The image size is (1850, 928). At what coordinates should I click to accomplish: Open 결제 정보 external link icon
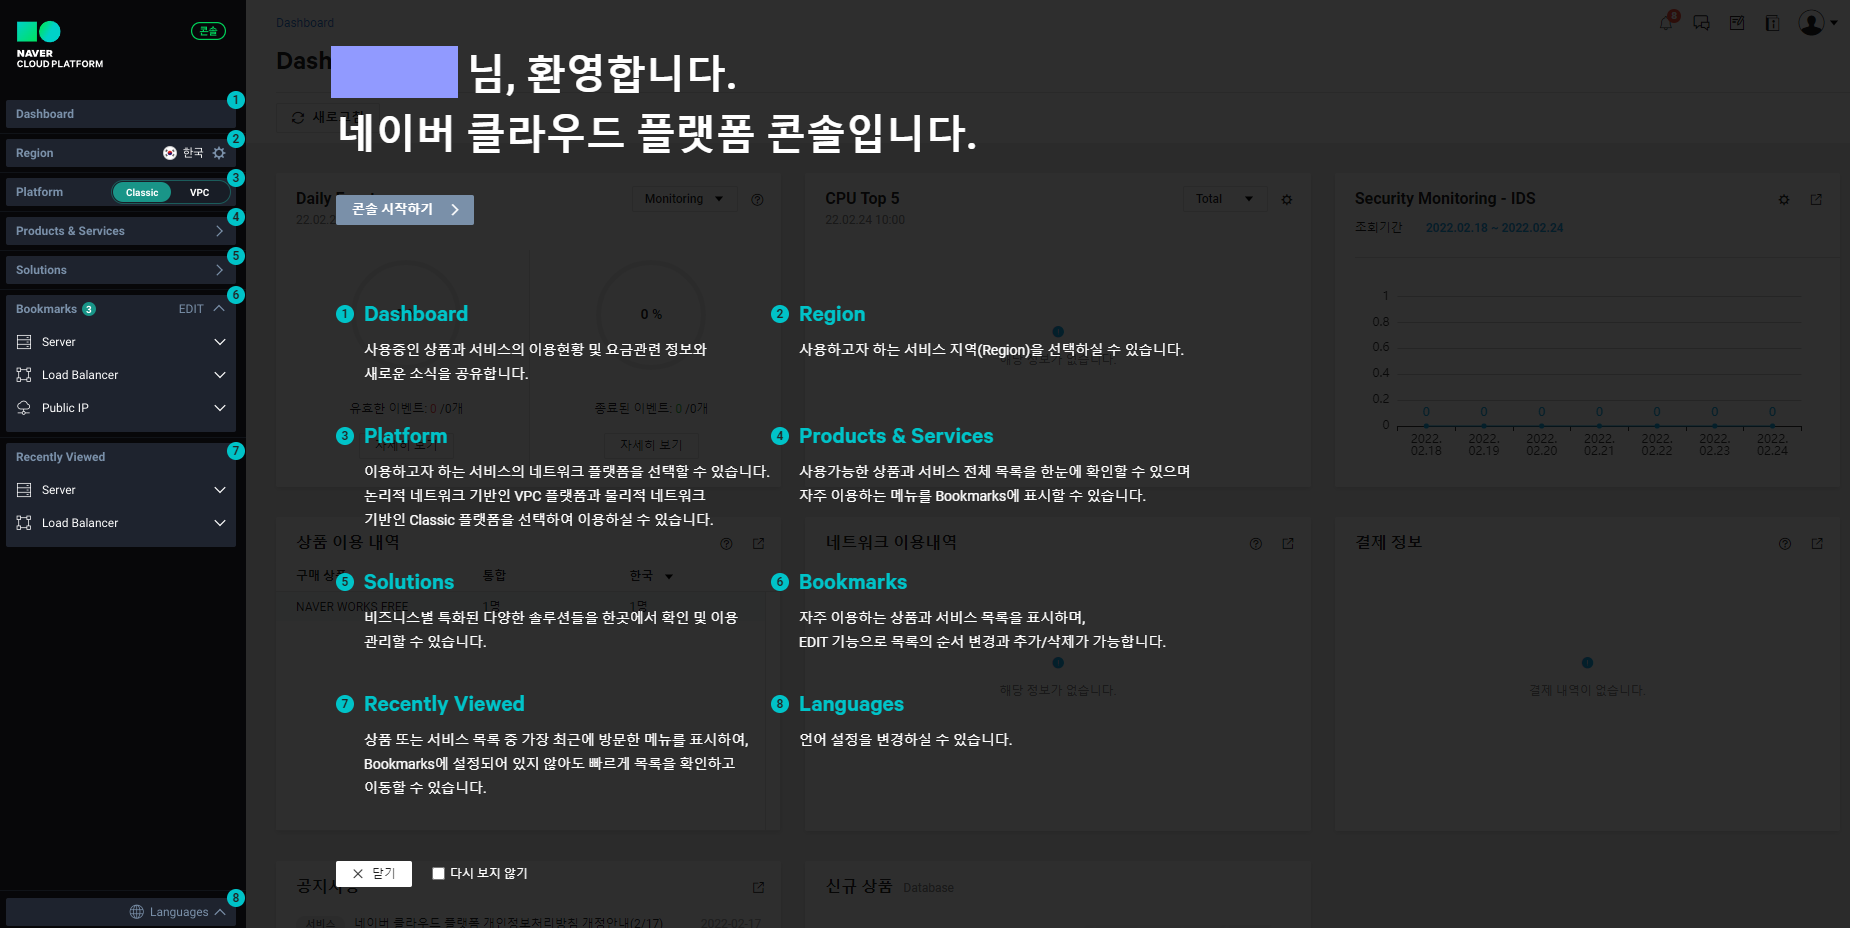[x=1817, y=544]
